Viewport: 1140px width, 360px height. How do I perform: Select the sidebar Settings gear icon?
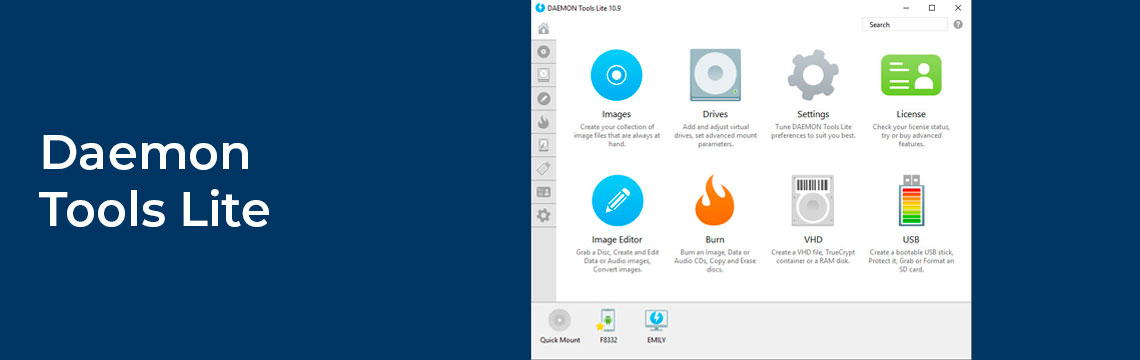click(x=543, y=215)
